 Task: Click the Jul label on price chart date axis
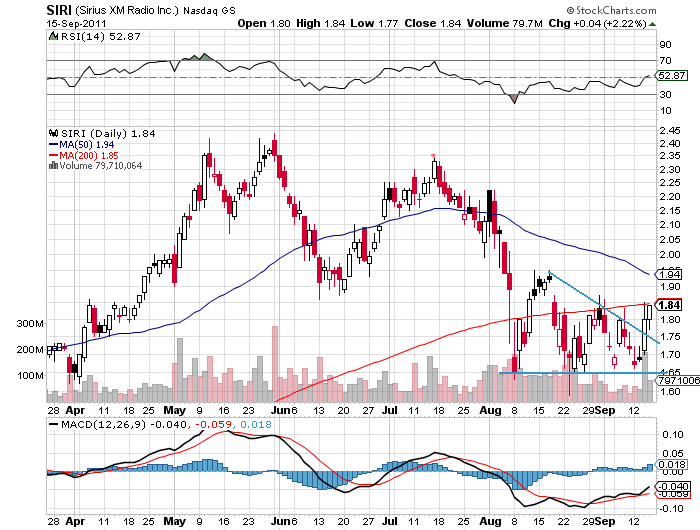coord(390,410)
